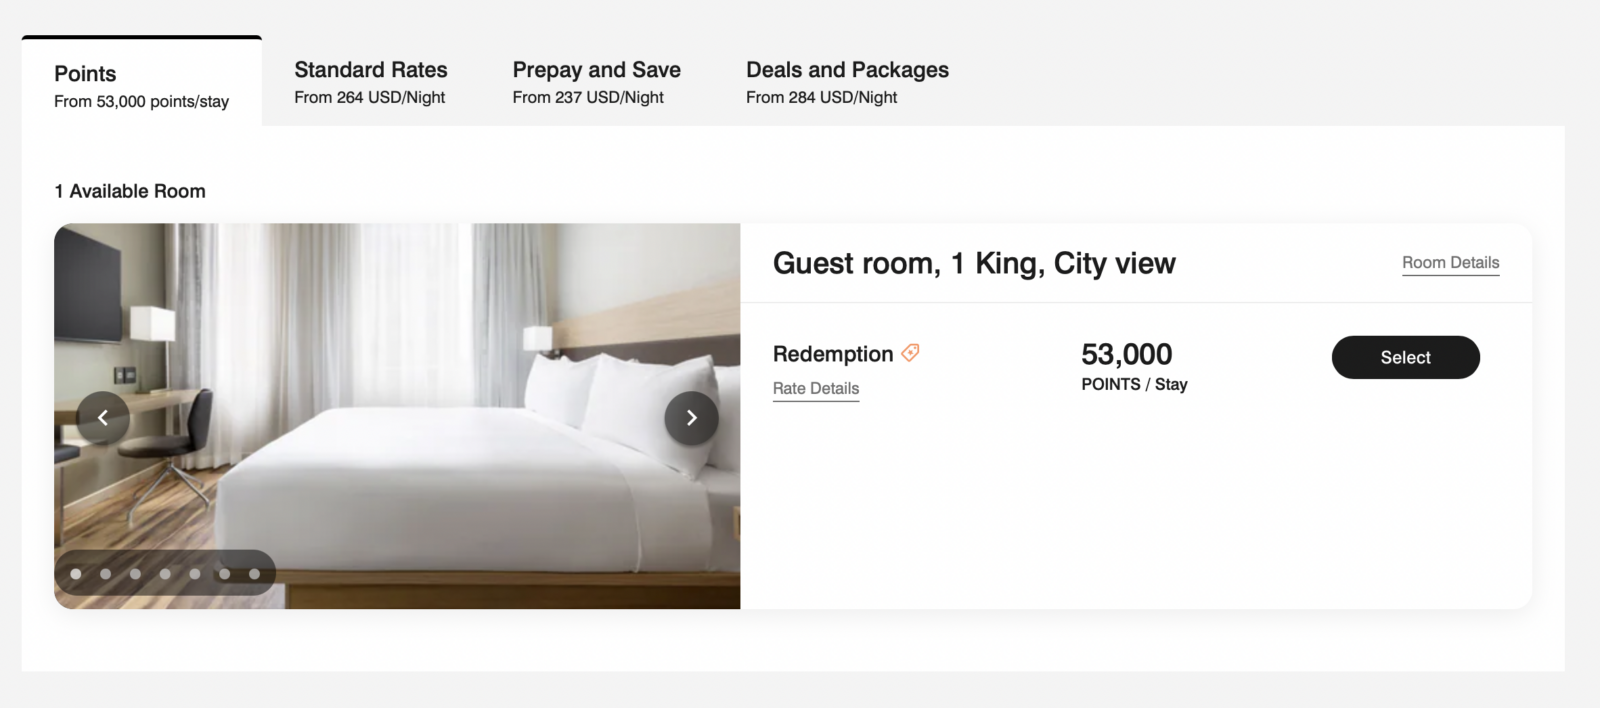Open the Points tab
The height and width of the screenshot is (708, 1600).
pyautogui.click(x=141, y=86)
